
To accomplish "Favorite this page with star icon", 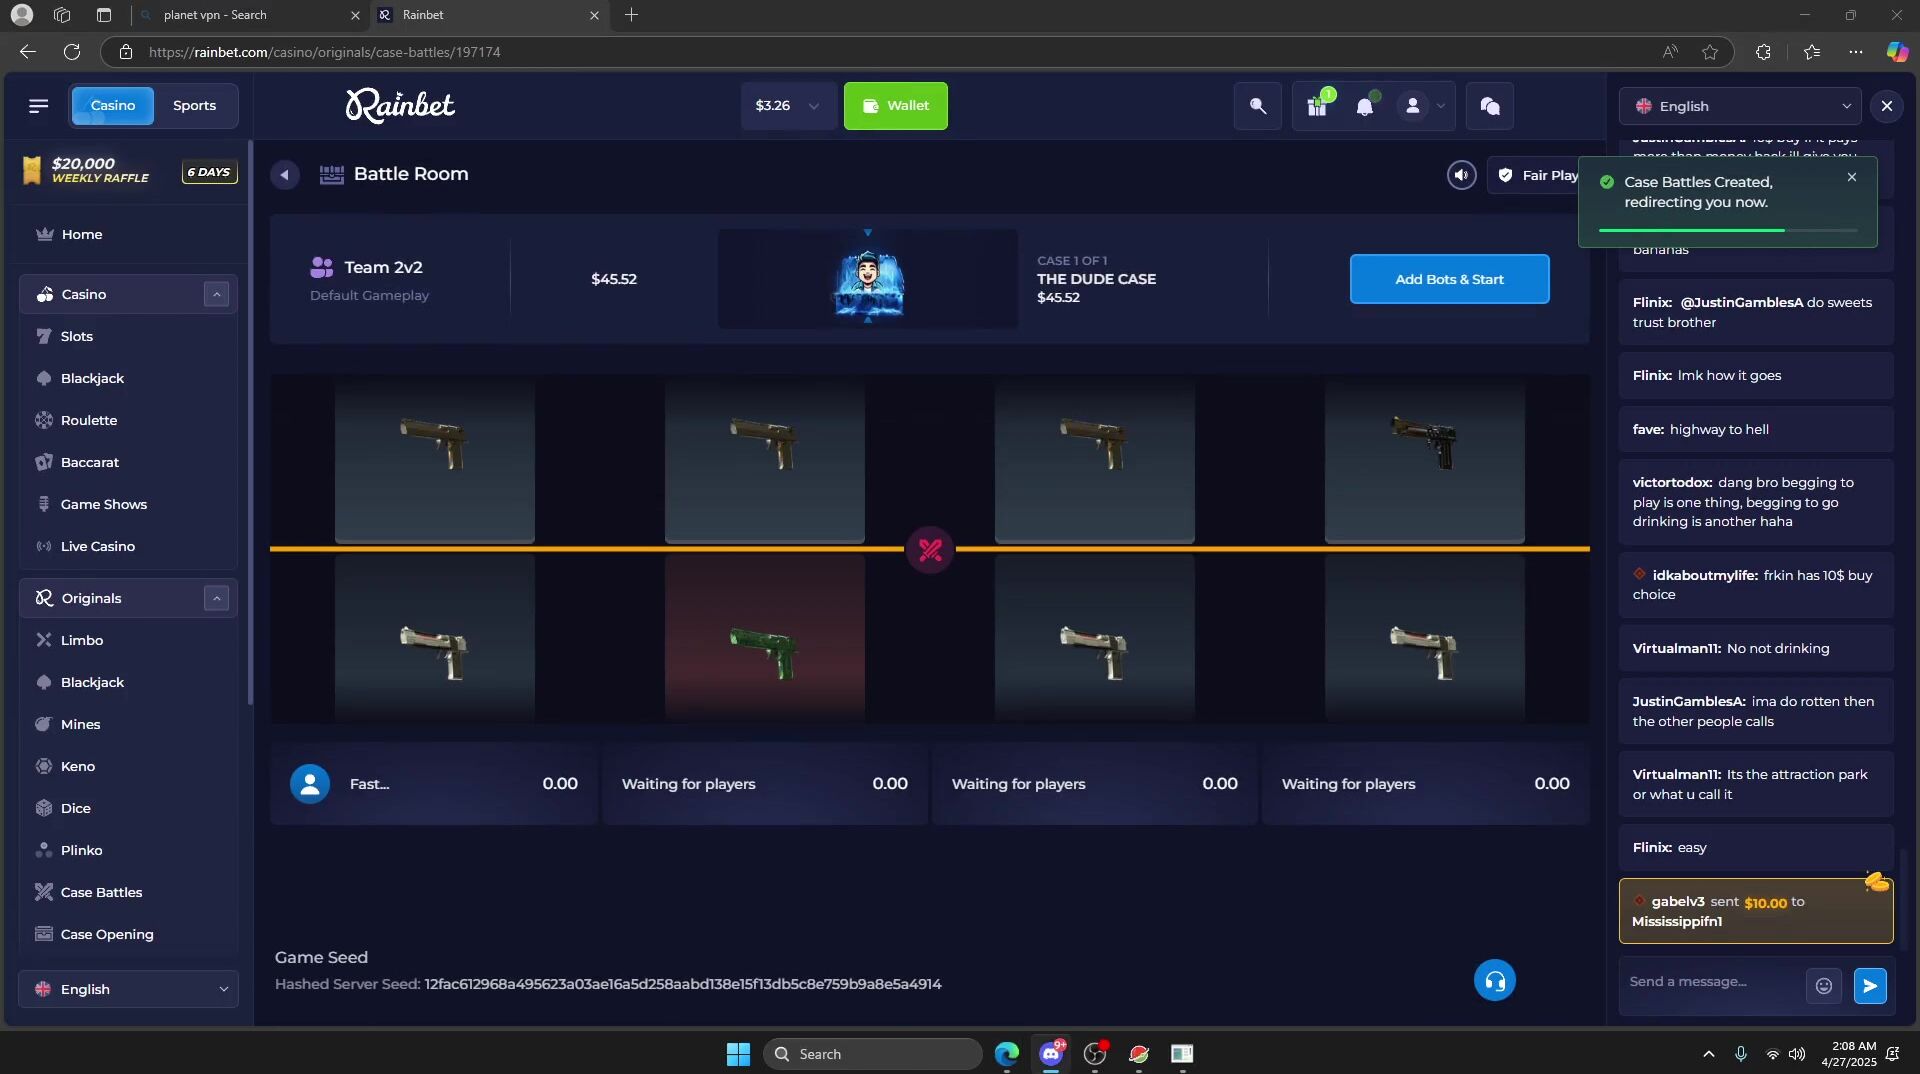I will click(x=1710, y=52).
